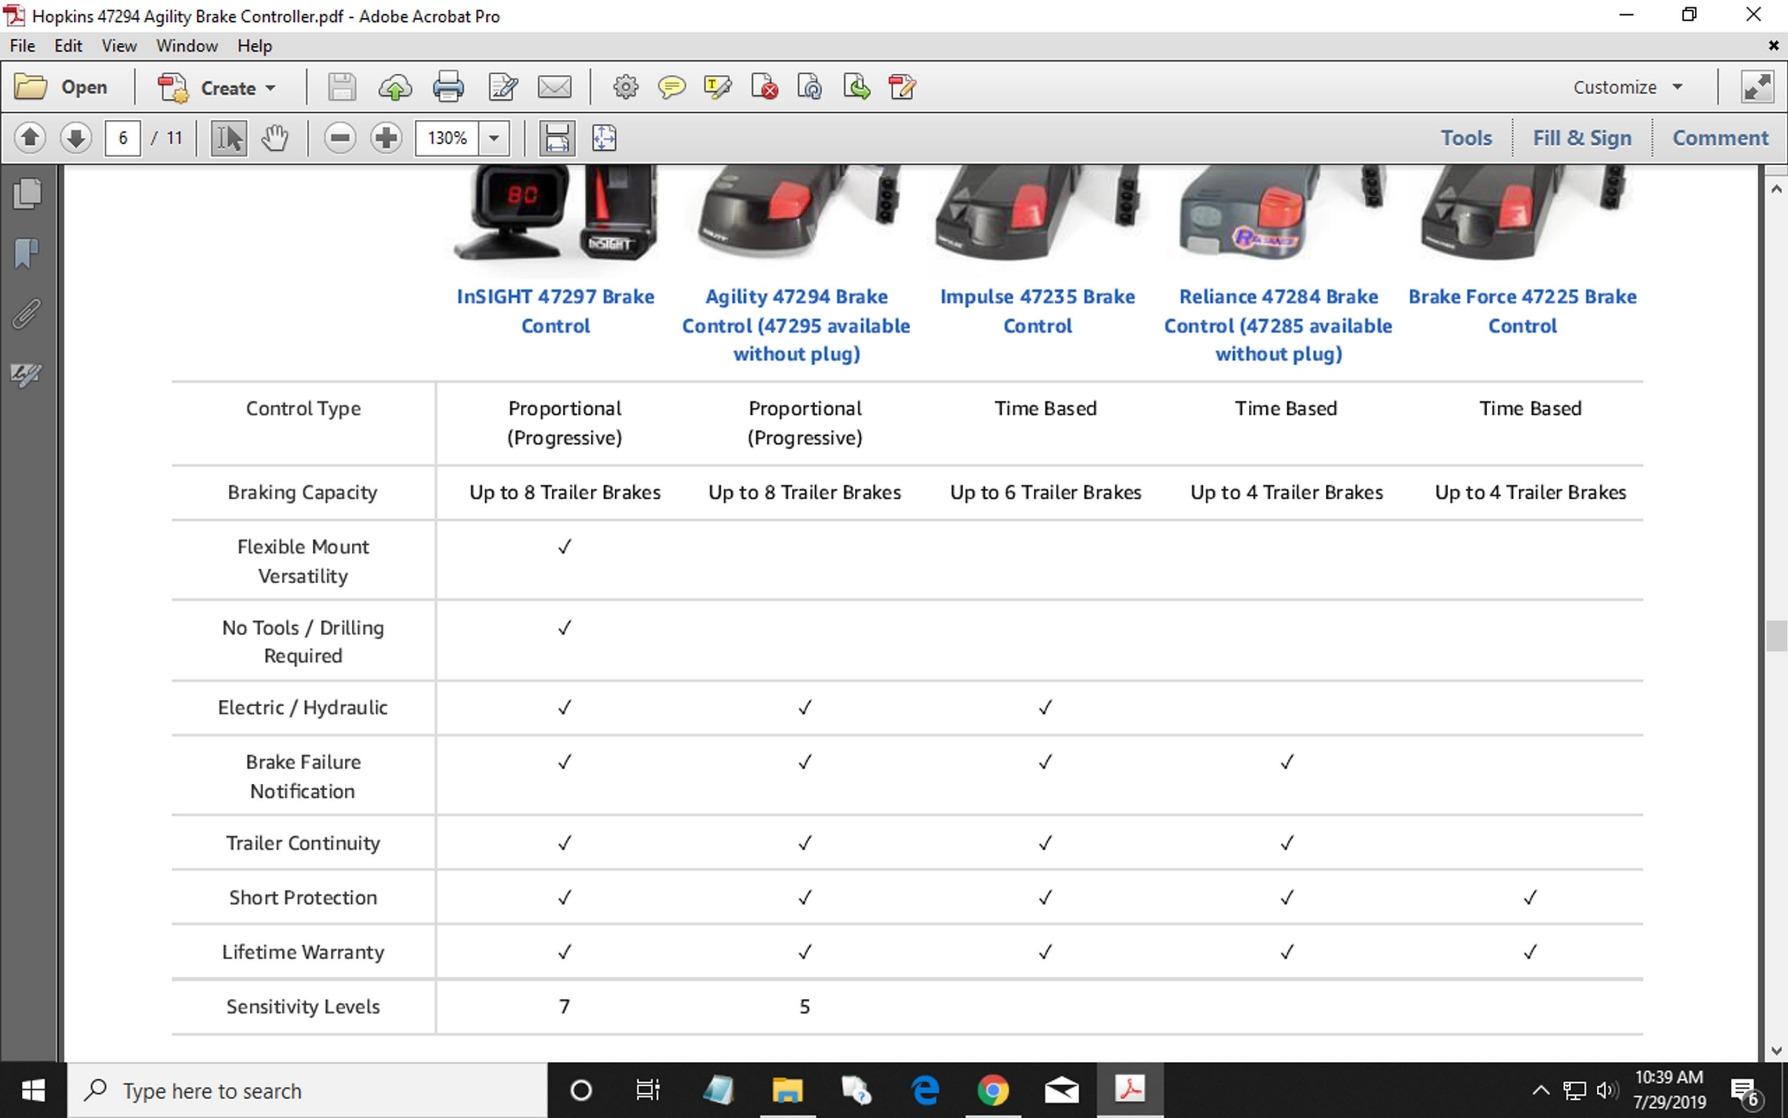
Task: Open preferences via the gear icon
Action: pos(626,88)
